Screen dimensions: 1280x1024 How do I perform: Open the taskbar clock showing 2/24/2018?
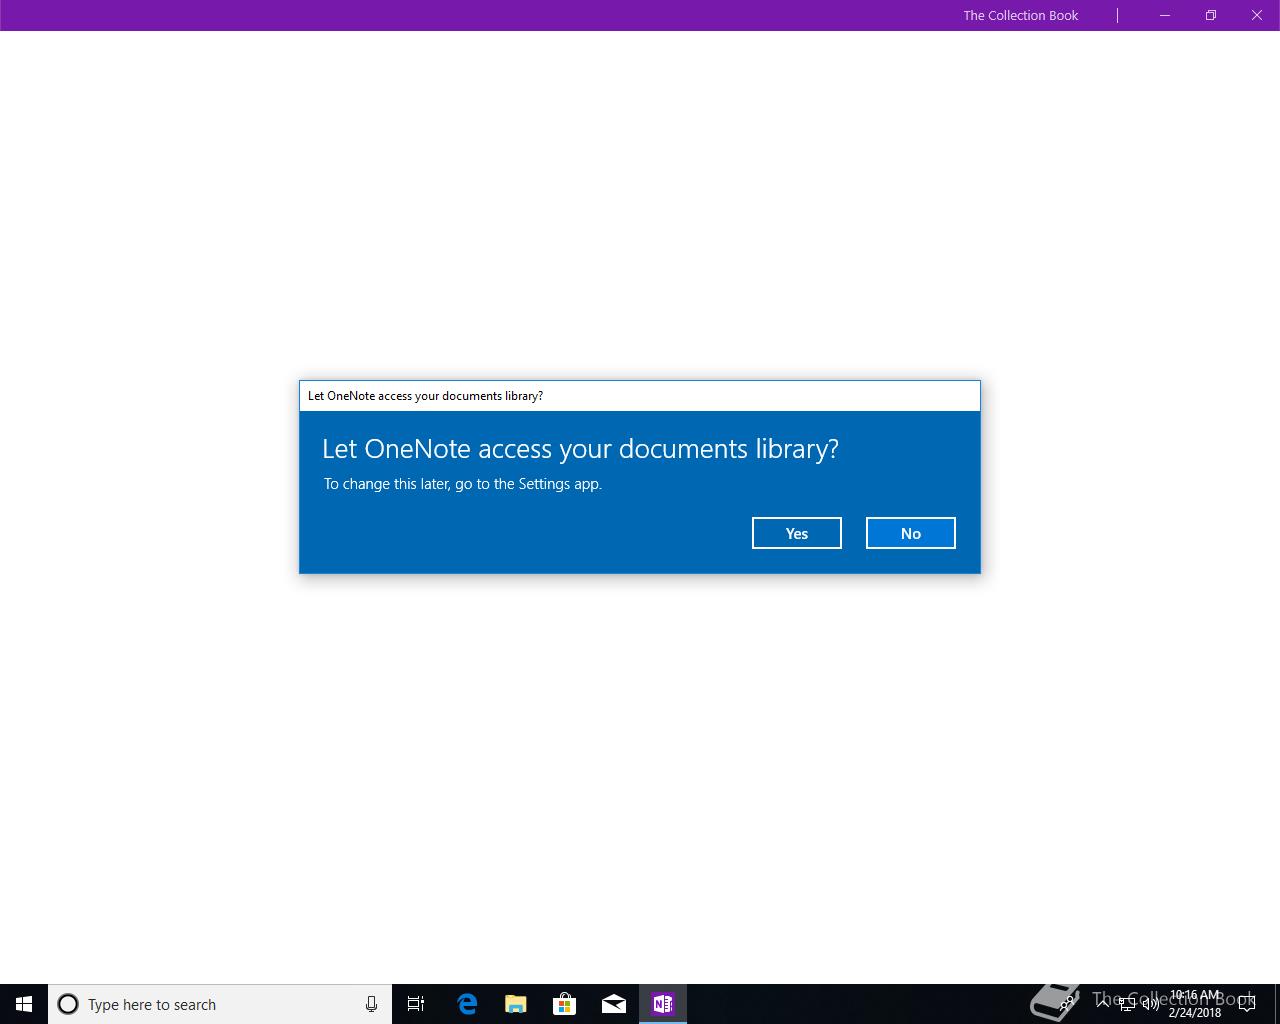pyautogui.click(x=1195, y=1004)
